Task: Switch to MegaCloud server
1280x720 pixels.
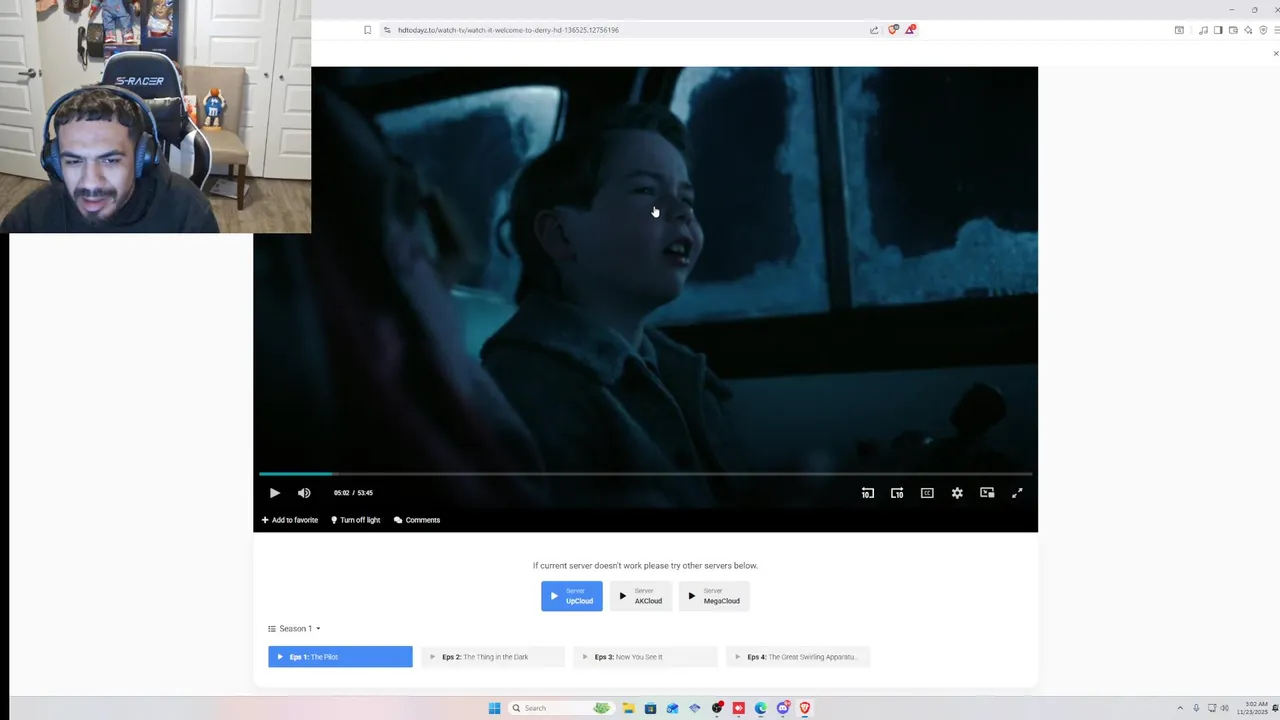Action: [x=714, y=596]
